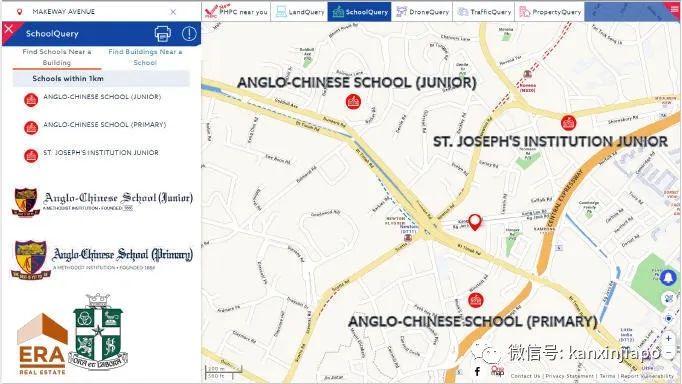Zoom in with the plus button
Image resolution: width=682 pixels, height=384 pixels.
coord(669,338)
